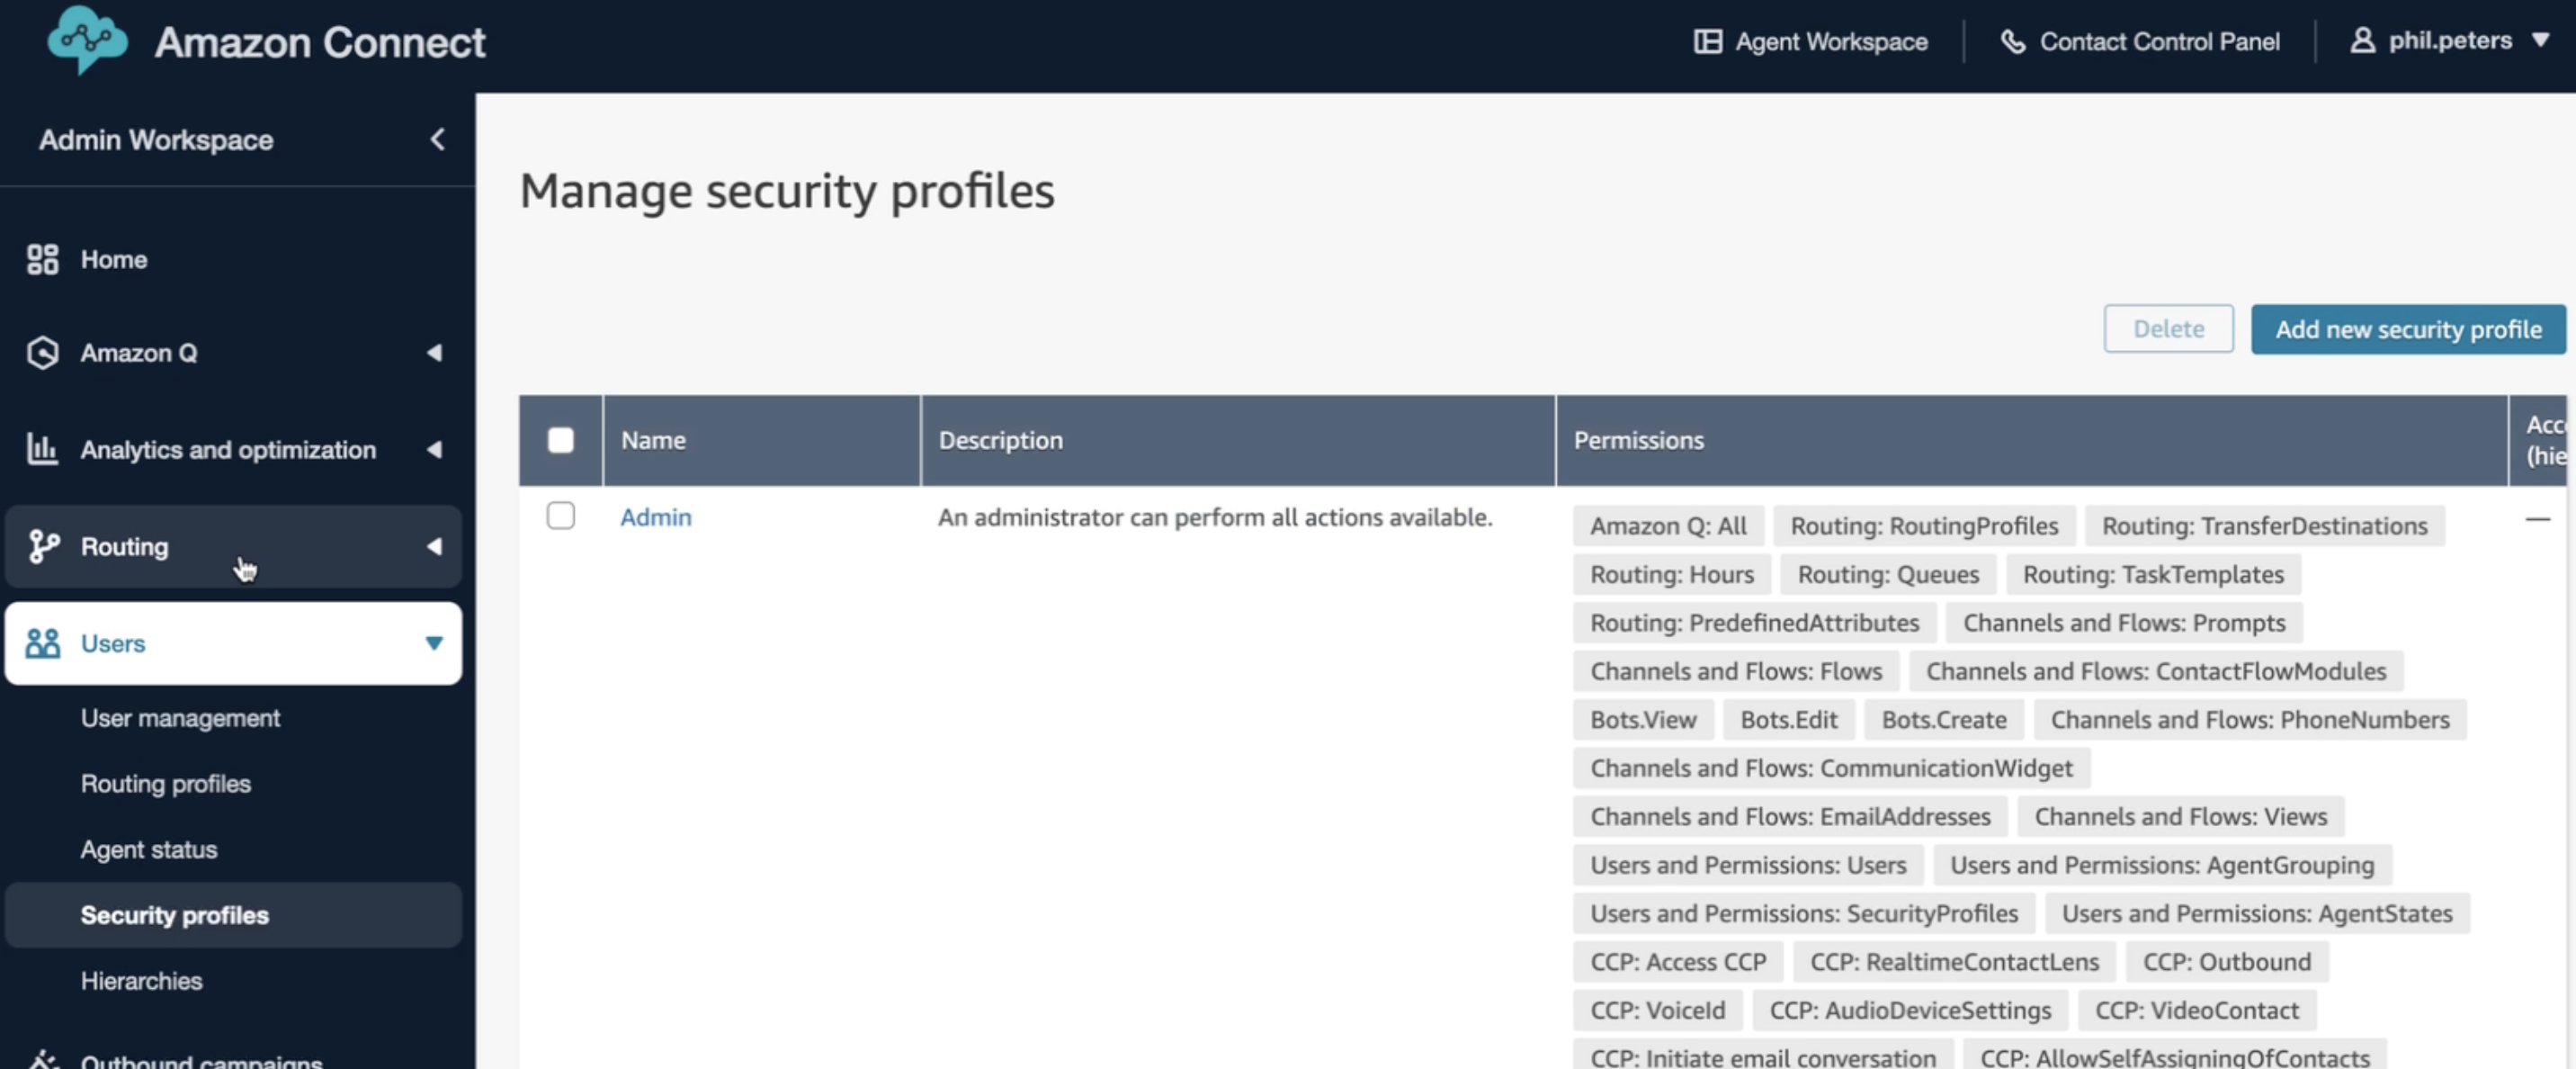Click the Analytics bar chart icon
Viewport: 2576px width, 1069px height.
42,449
